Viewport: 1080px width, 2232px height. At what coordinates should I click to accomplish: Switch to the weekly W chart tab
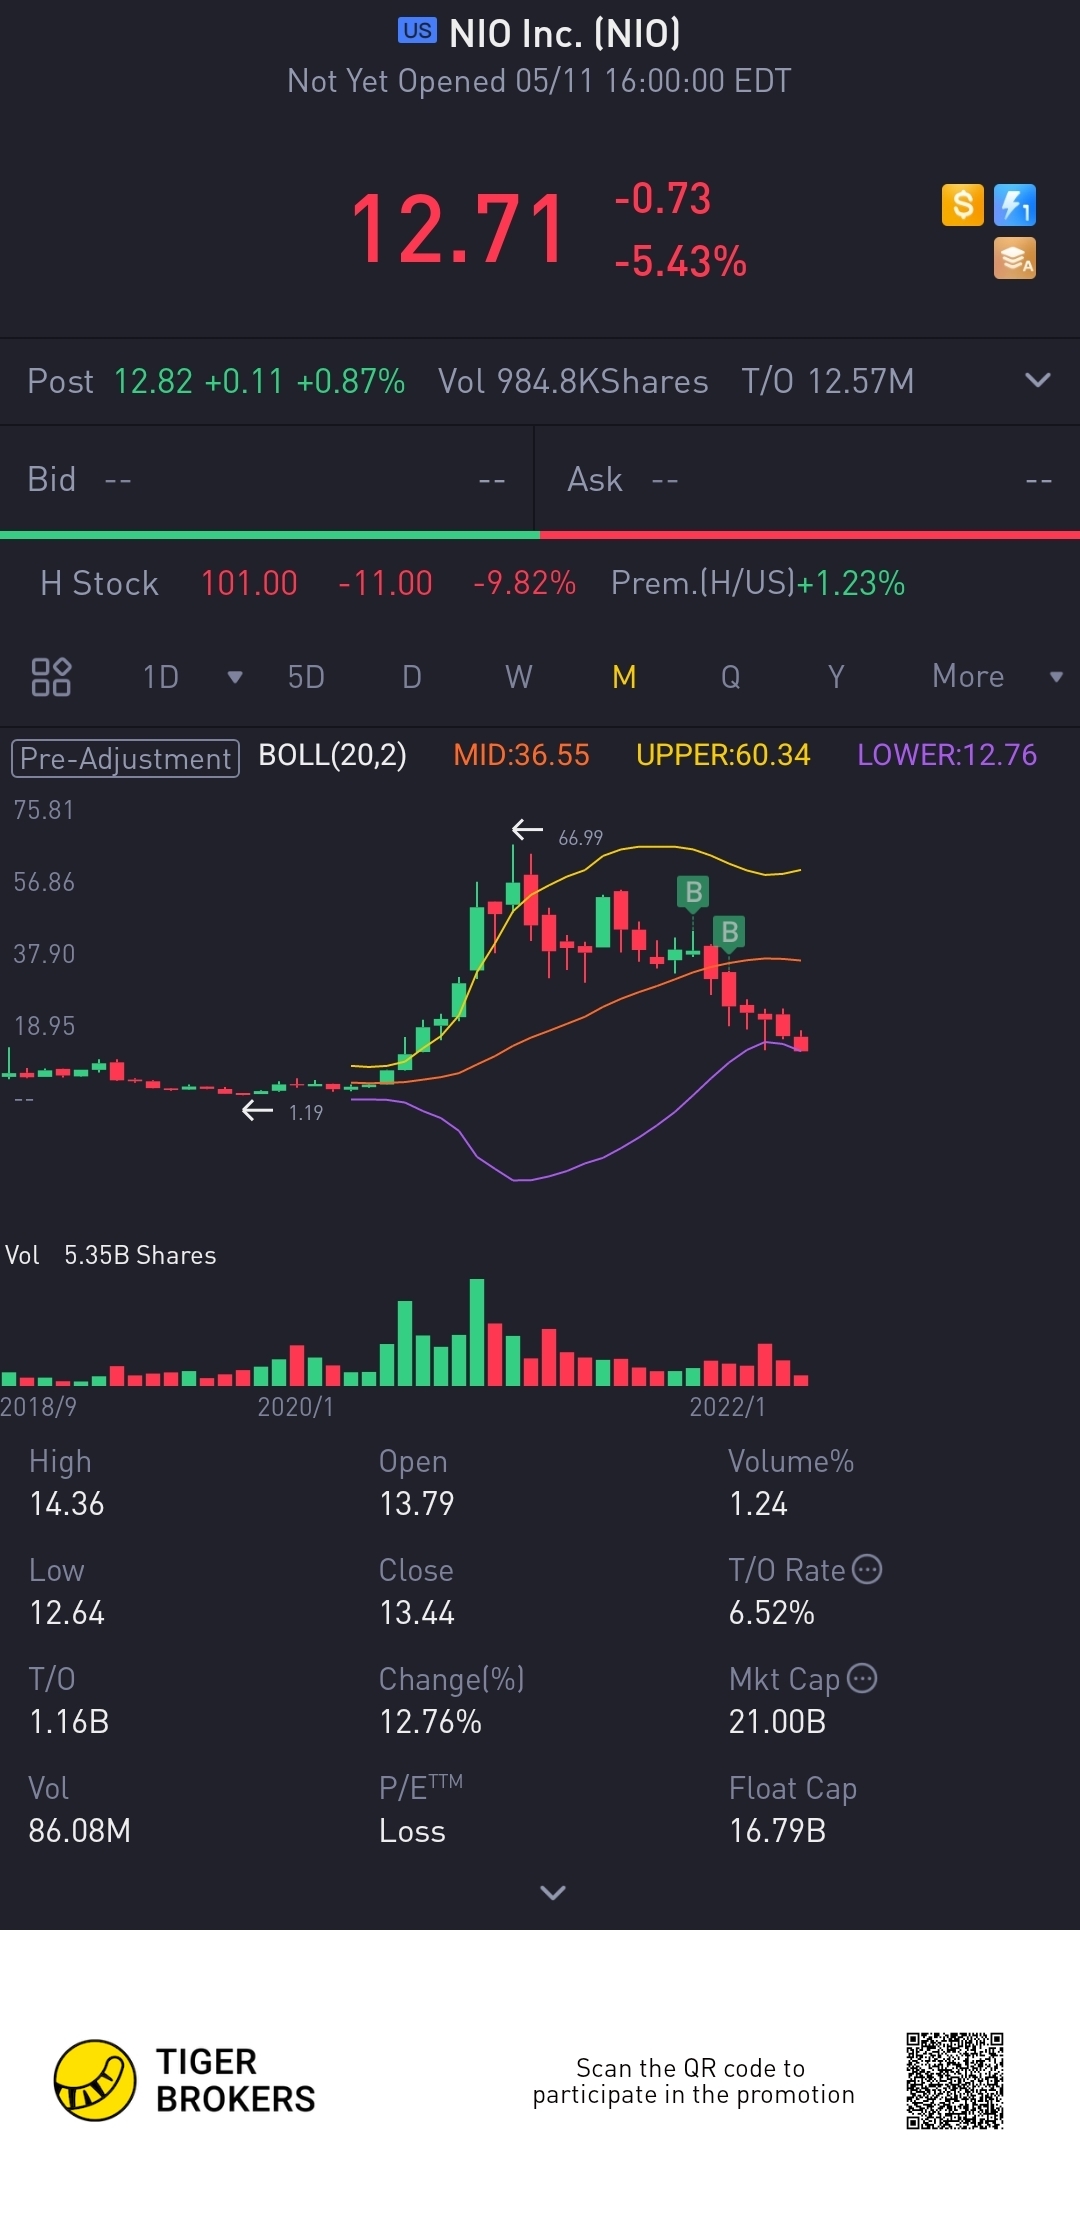[518, 677]
